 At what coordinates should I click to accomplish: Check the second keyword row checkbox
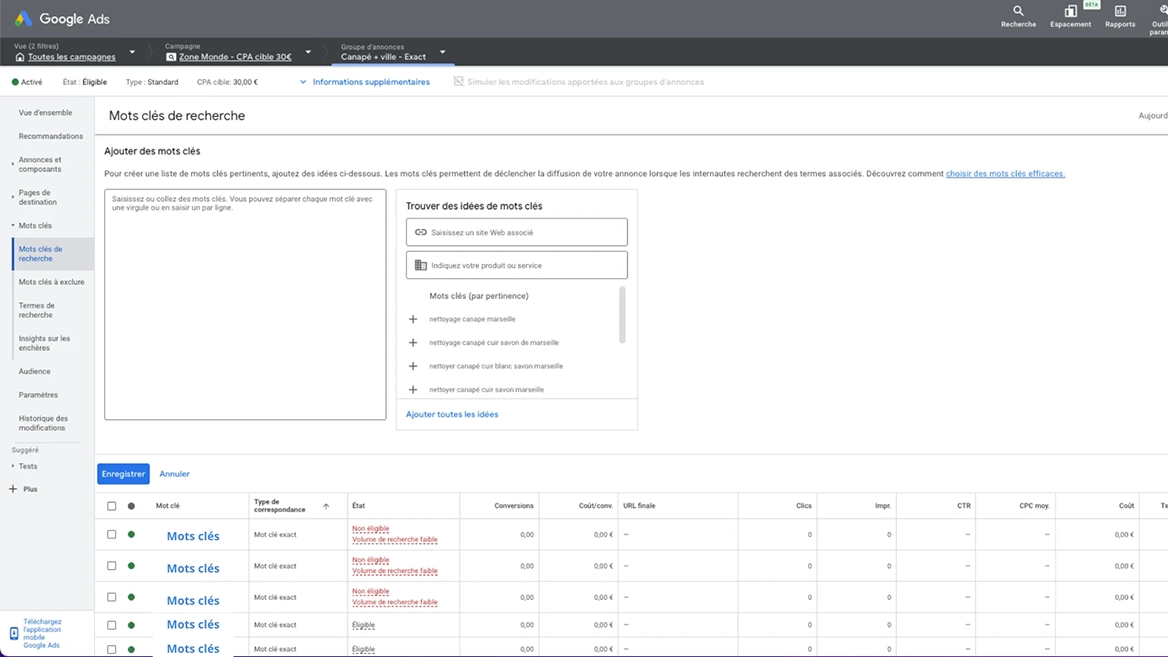point(112,565)
